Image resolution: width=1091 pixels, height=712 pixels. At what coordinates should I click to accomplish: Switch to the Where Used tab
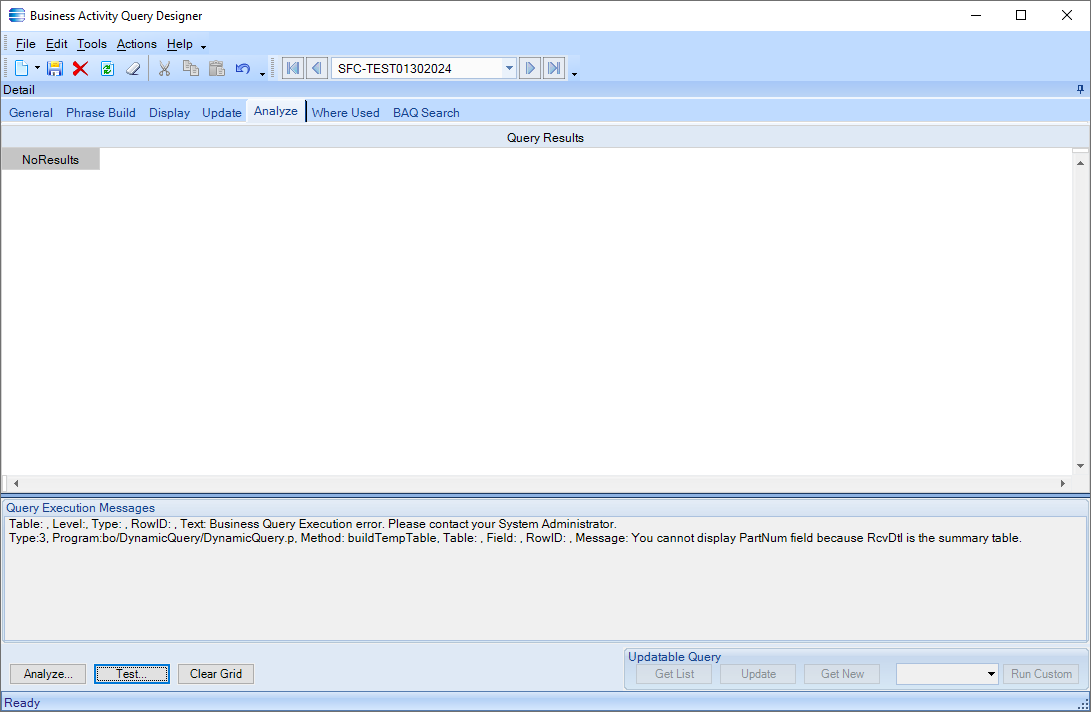pyautogui.click(x=346, y=113)
